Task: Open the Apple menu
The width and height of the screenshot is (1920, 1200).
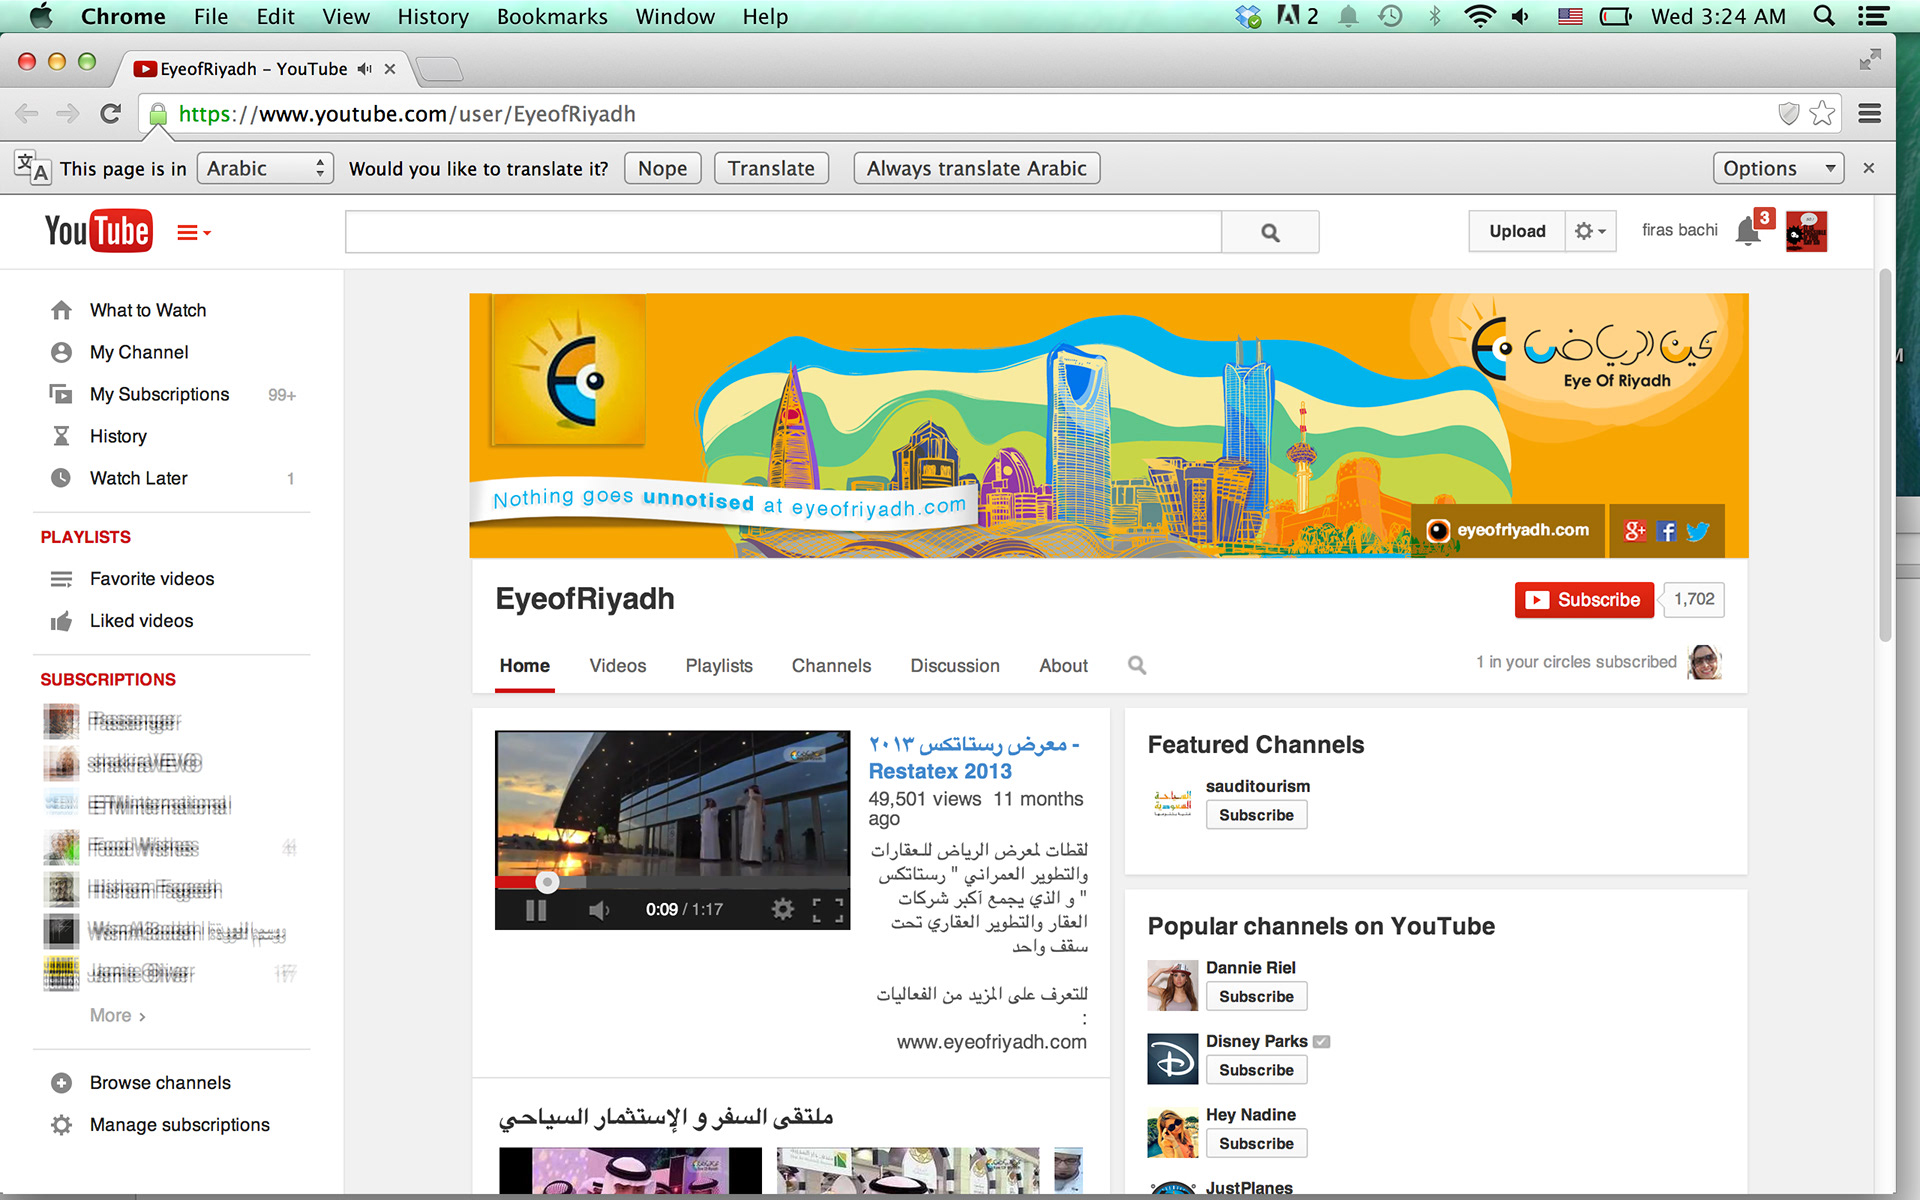Action: [x=41, y=16]
